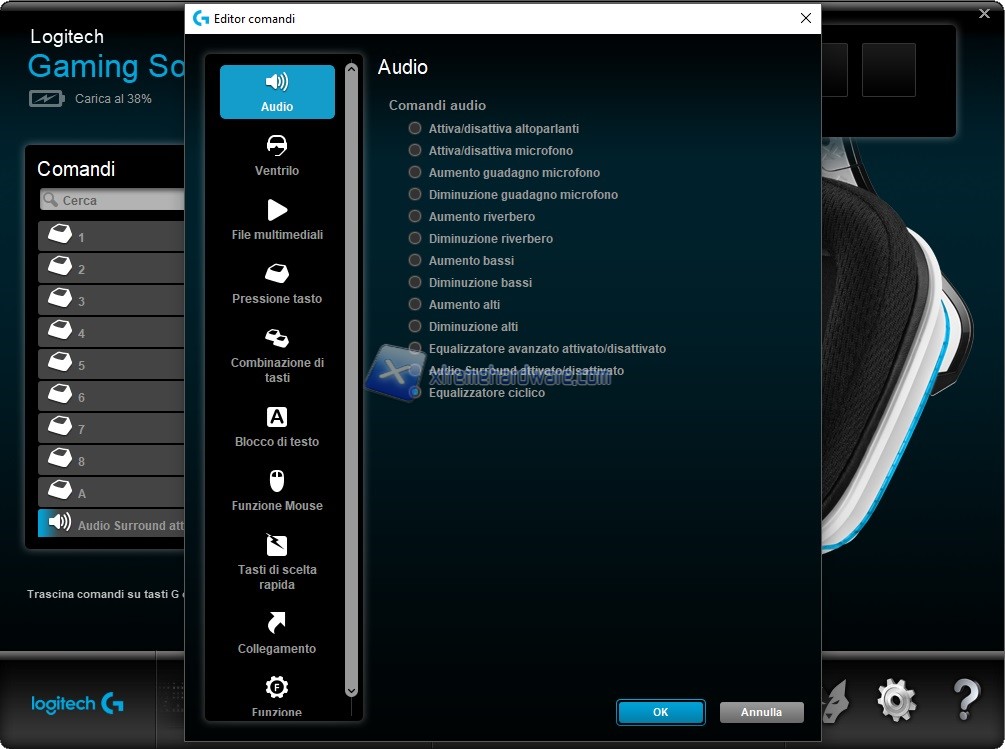Select the Blocco di testo category
This screenshot has width=1005, height=749.
277,426
